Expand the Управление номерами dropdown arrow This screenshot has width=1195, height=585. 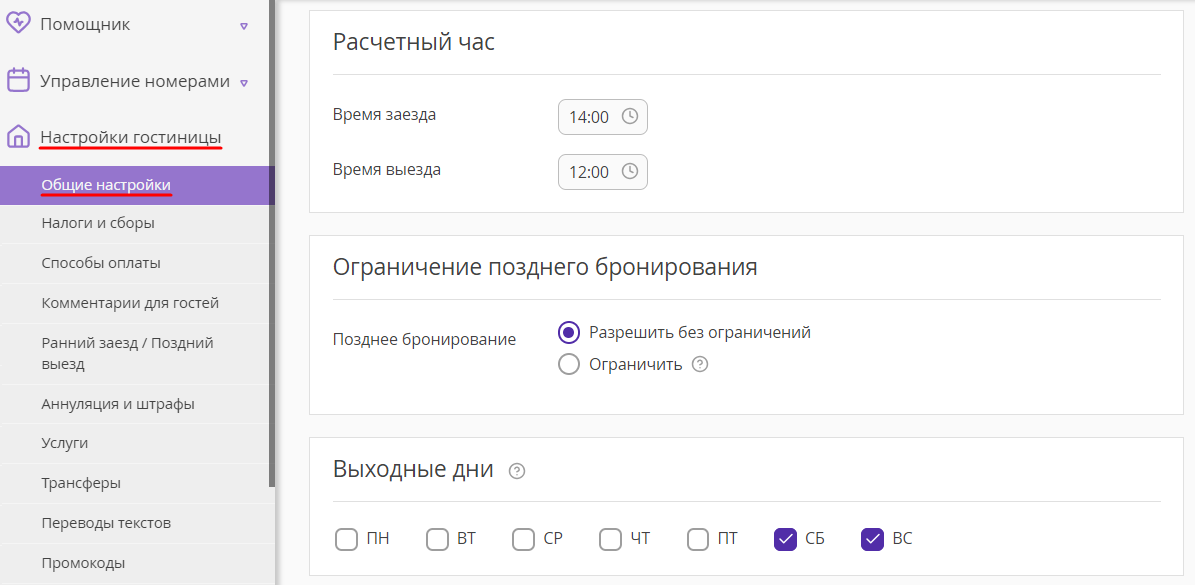244,82
